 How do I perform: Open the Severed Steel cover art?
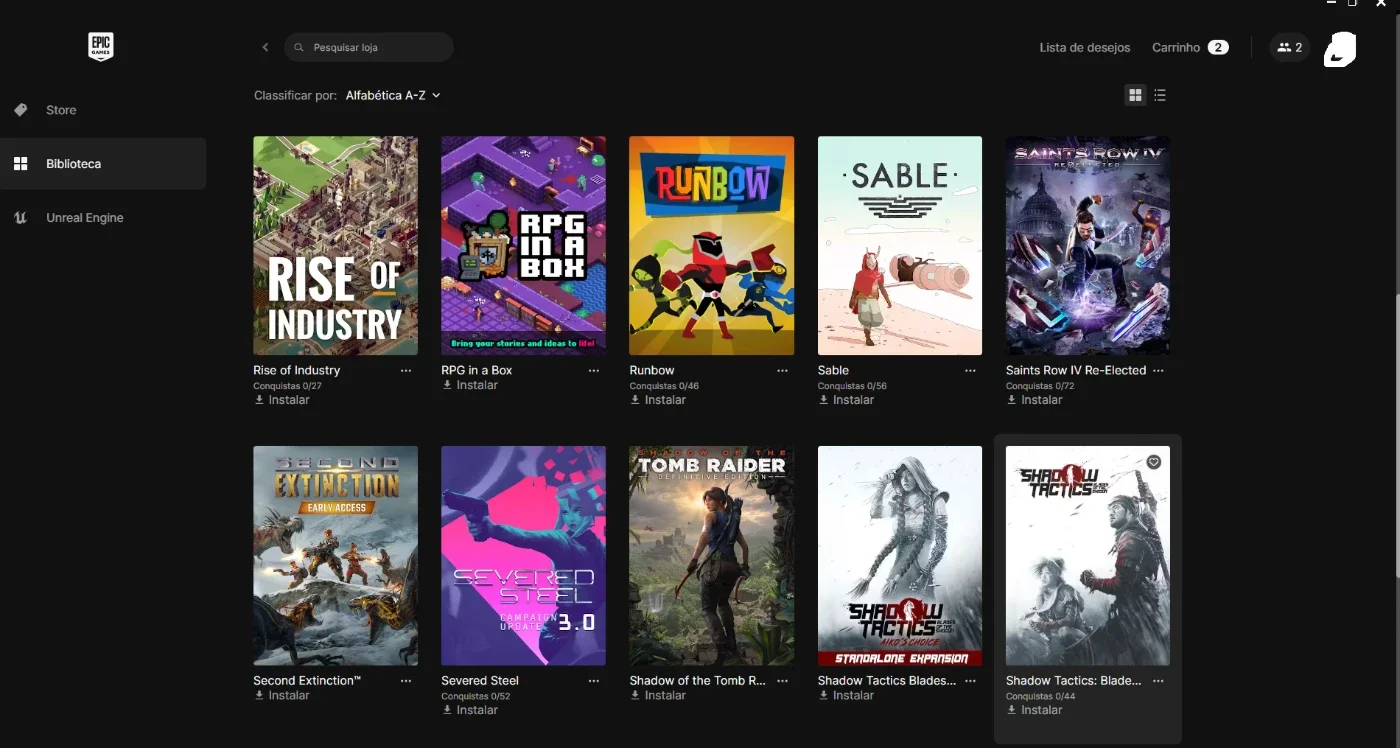click(x=524, y=556)
